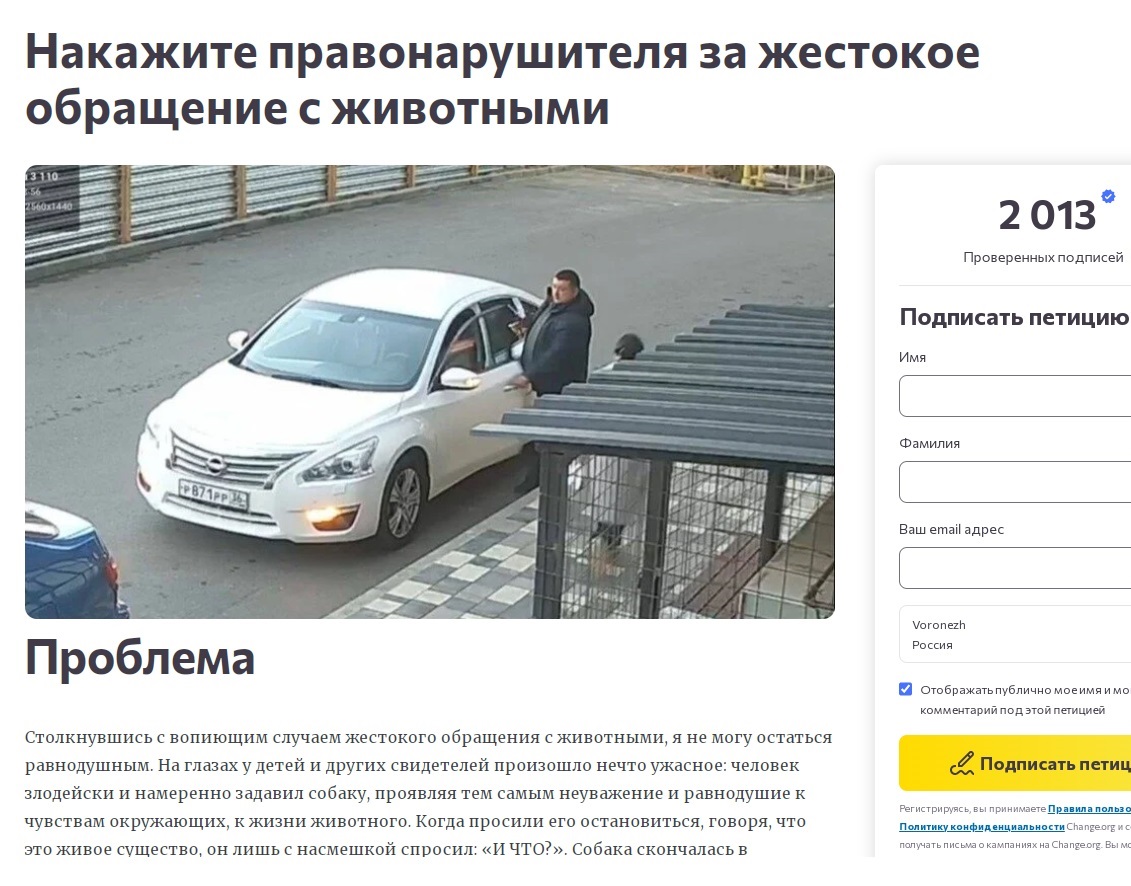Click the blue verified badge beside 2 013
1131x886 pixels.
click(1108, 196)
